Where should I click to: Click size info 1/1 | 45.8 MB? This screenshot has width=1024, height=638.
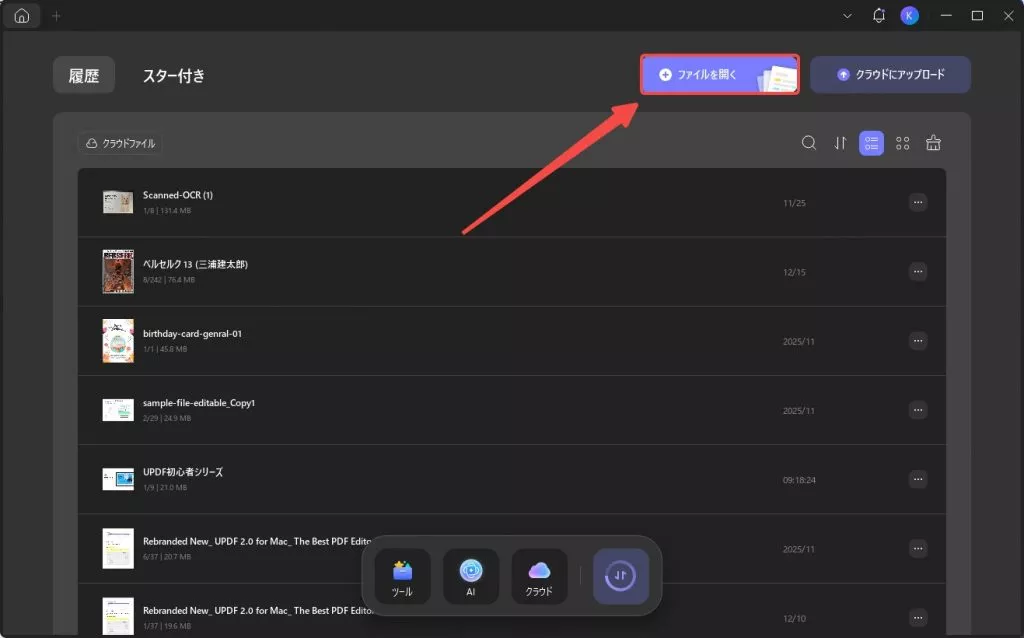click(165, 349)
